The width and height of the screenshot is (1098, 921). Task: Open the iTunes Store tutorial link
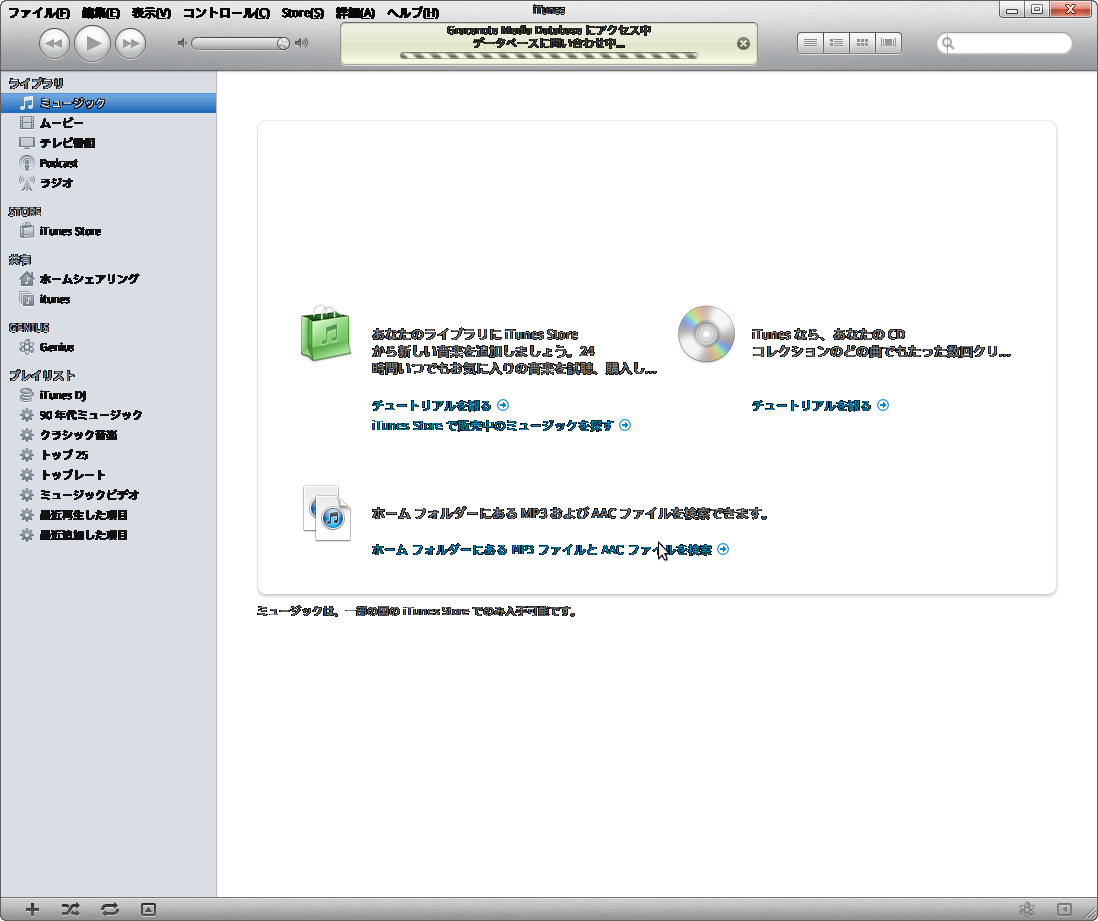440,406
